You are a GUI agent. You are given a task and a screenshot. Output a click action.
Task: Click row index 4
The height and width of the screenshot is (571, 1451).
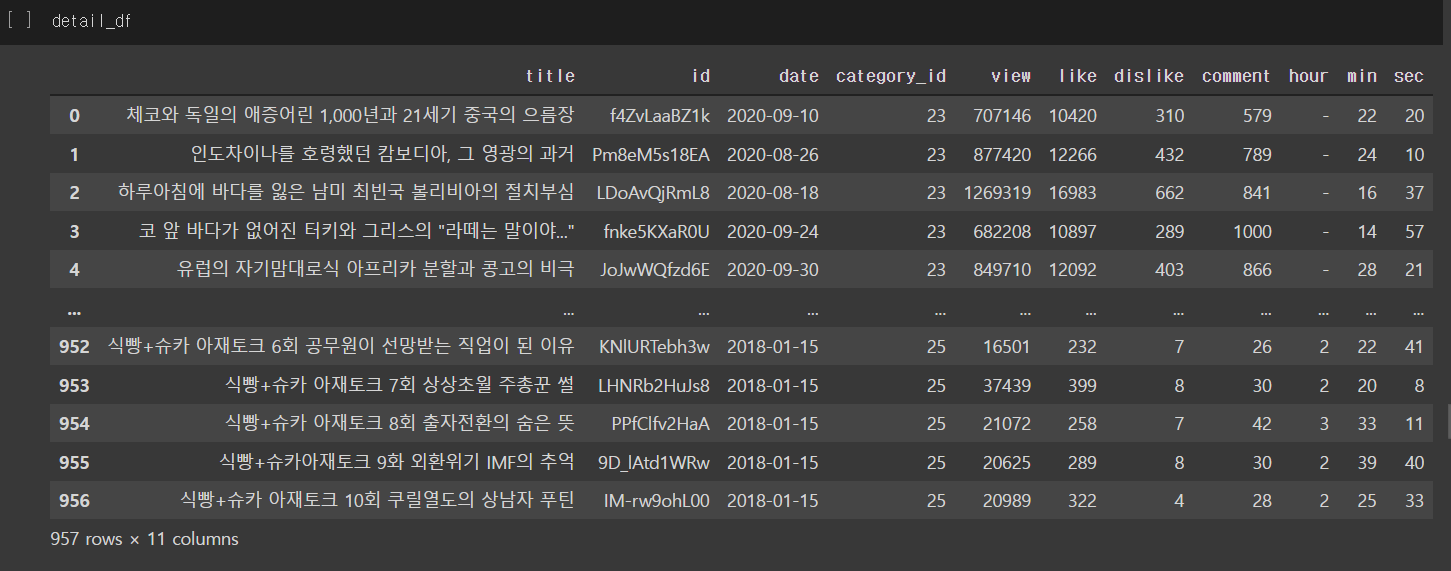click(x=74, y=270)
